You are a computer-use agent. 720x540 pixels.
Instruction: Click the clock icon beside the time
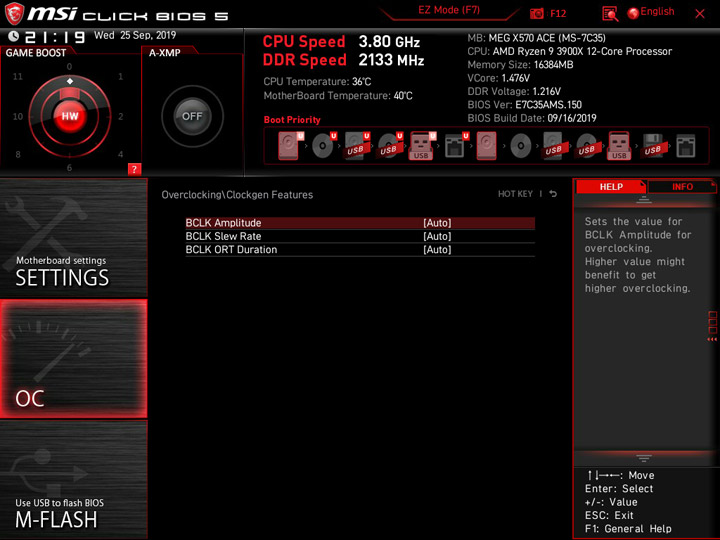click(x=14, y=36)
